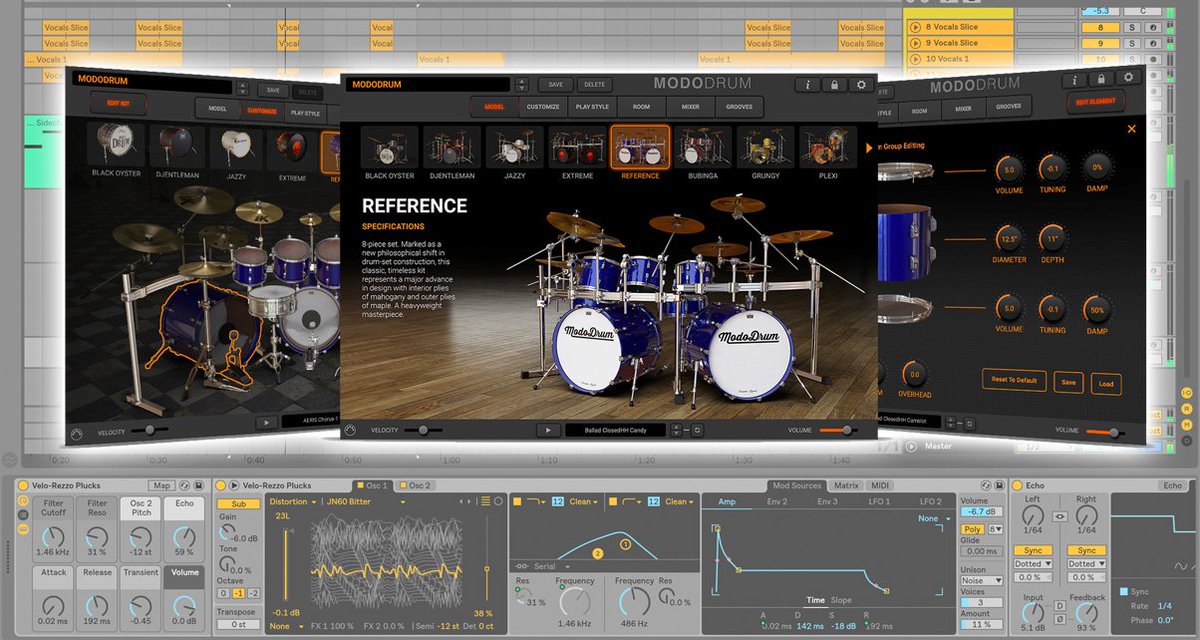The height and width of the screenshot is (640, 1200).
Task: Open first filter Clean circuit dropdown
Action: coord(582,502)
